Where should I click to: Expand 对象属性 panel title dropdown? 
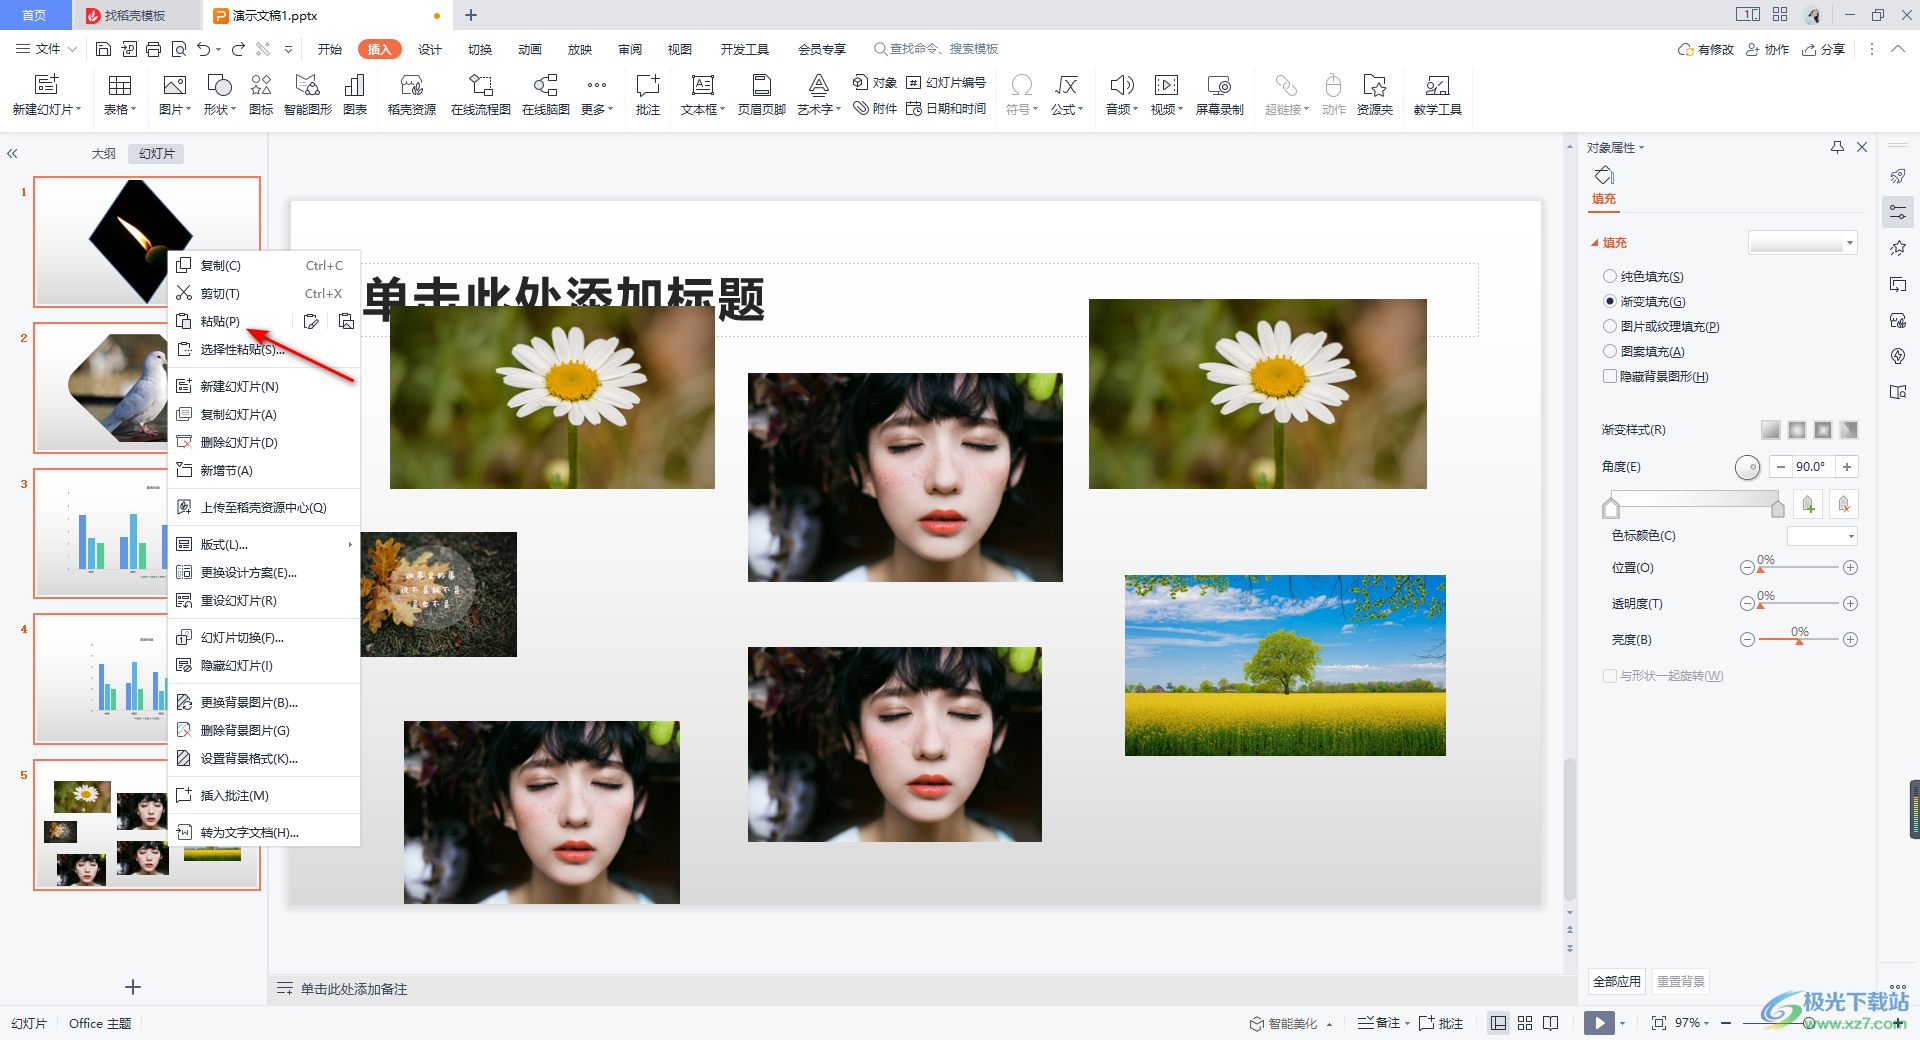pyautogui.click(x=1615, y=148)
